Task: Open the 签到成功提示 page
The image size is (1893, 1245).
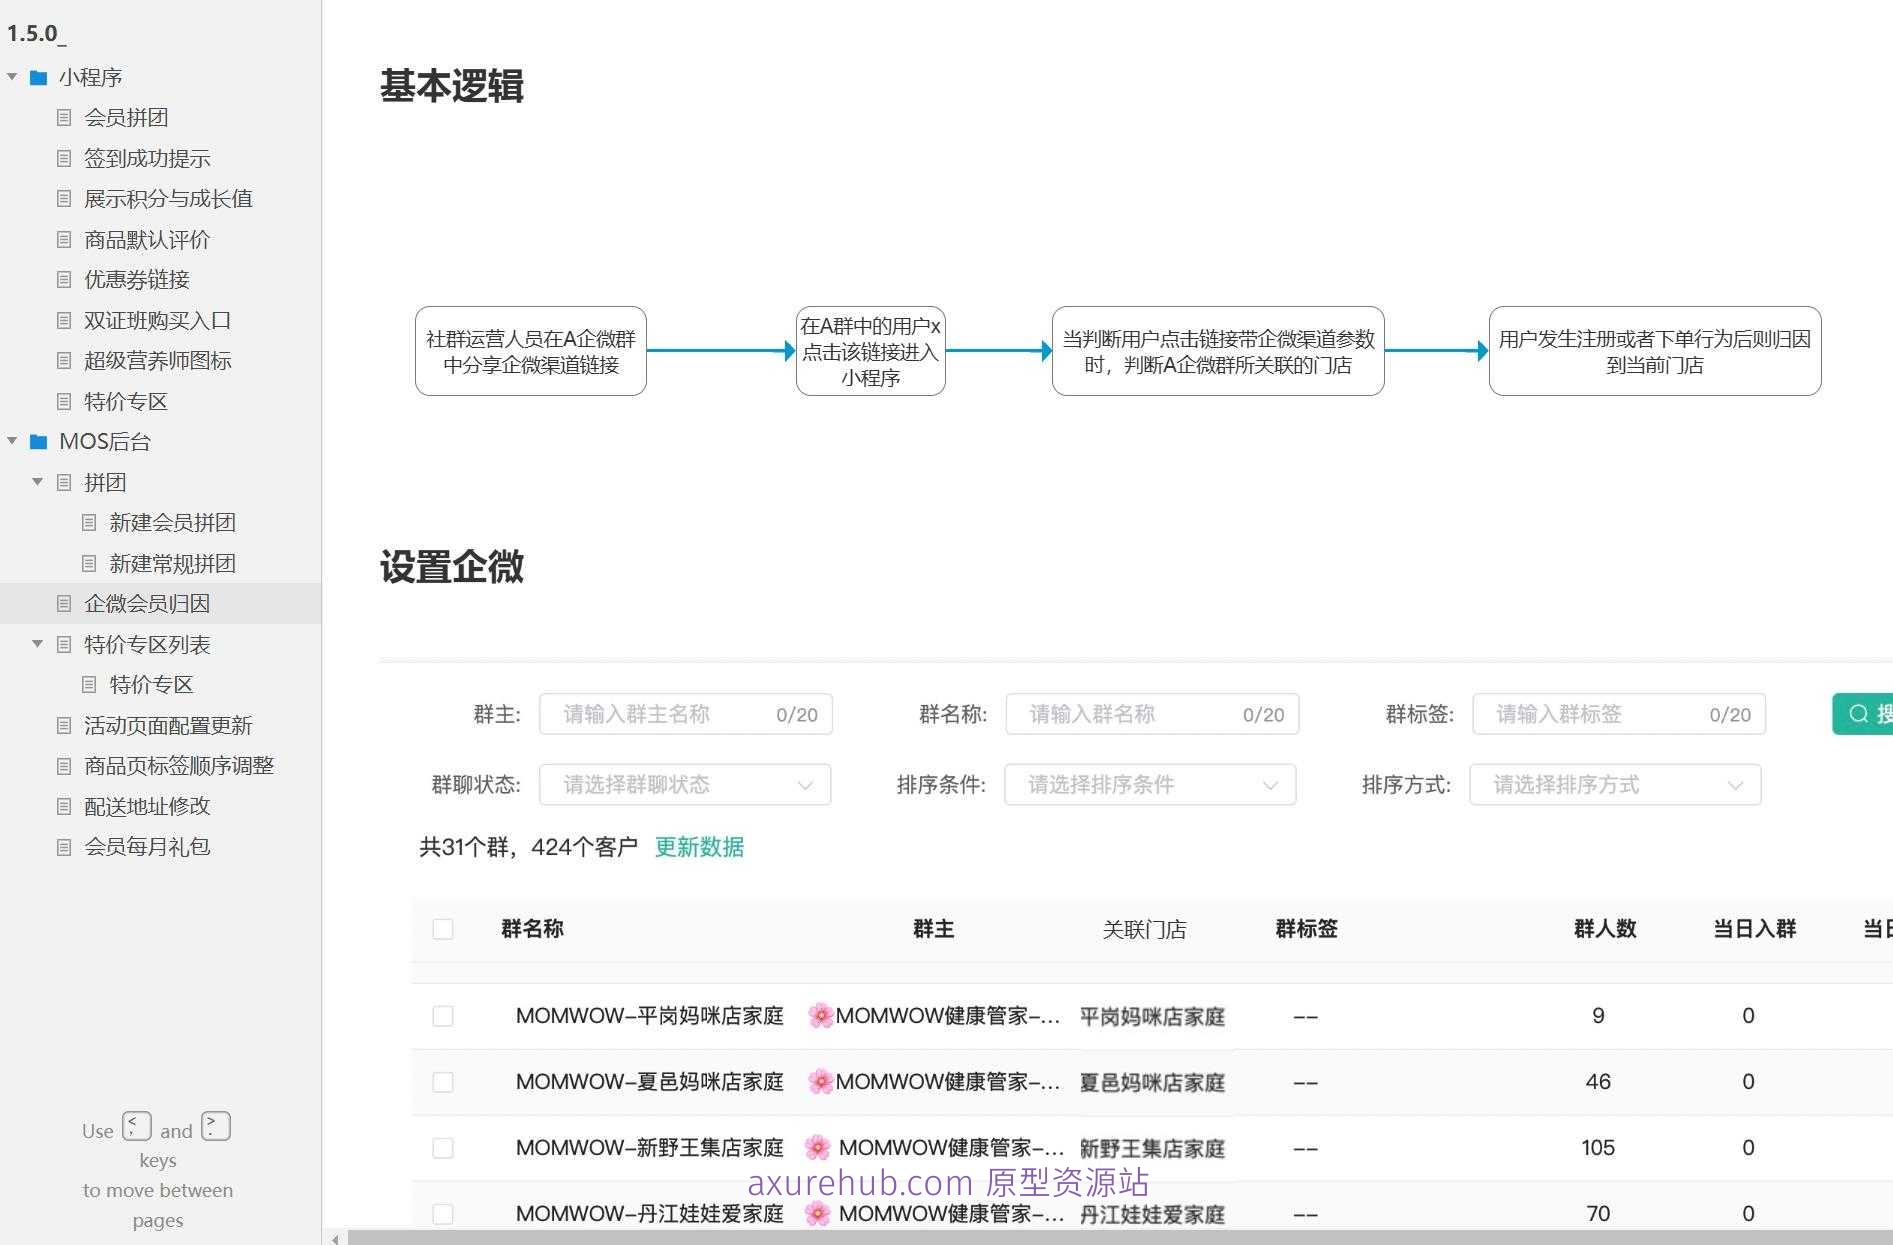Action: (x=147, y=158)
